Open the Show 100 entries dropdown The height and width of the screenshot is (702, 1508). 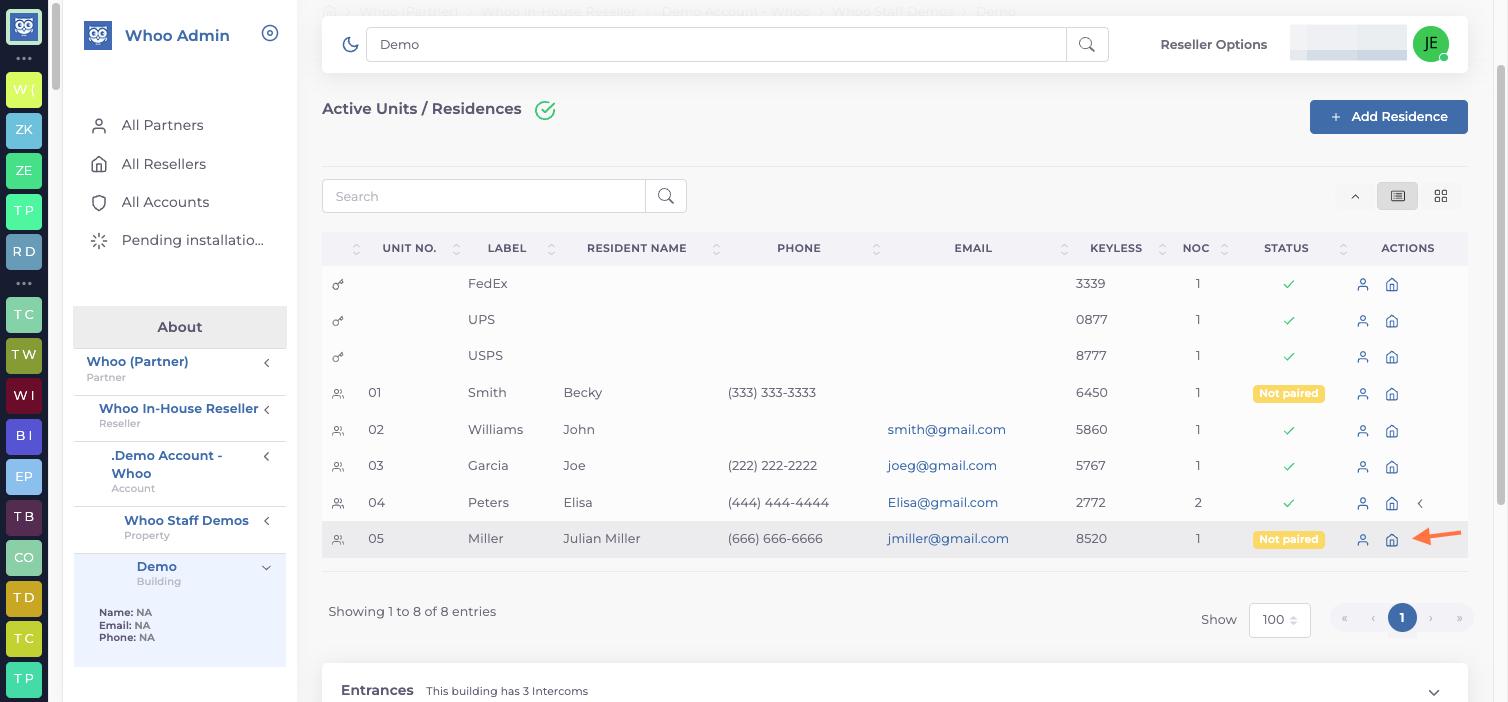click(x=1279, y=620)
